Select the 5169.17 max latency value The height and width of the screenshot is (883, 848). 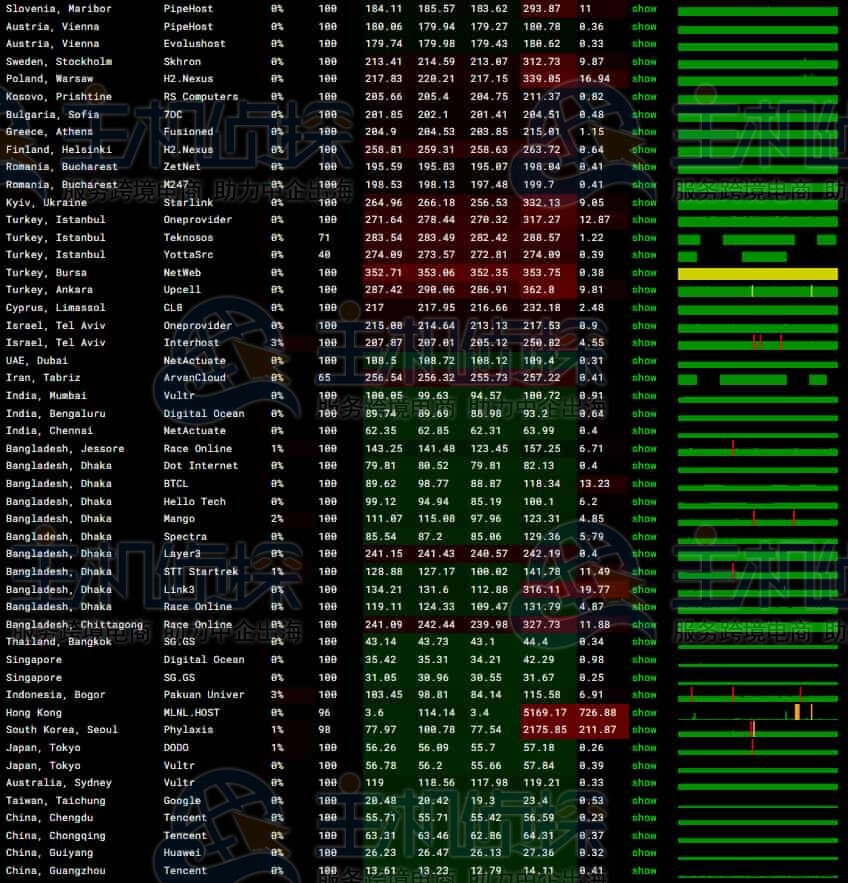(x=546, y=713)
